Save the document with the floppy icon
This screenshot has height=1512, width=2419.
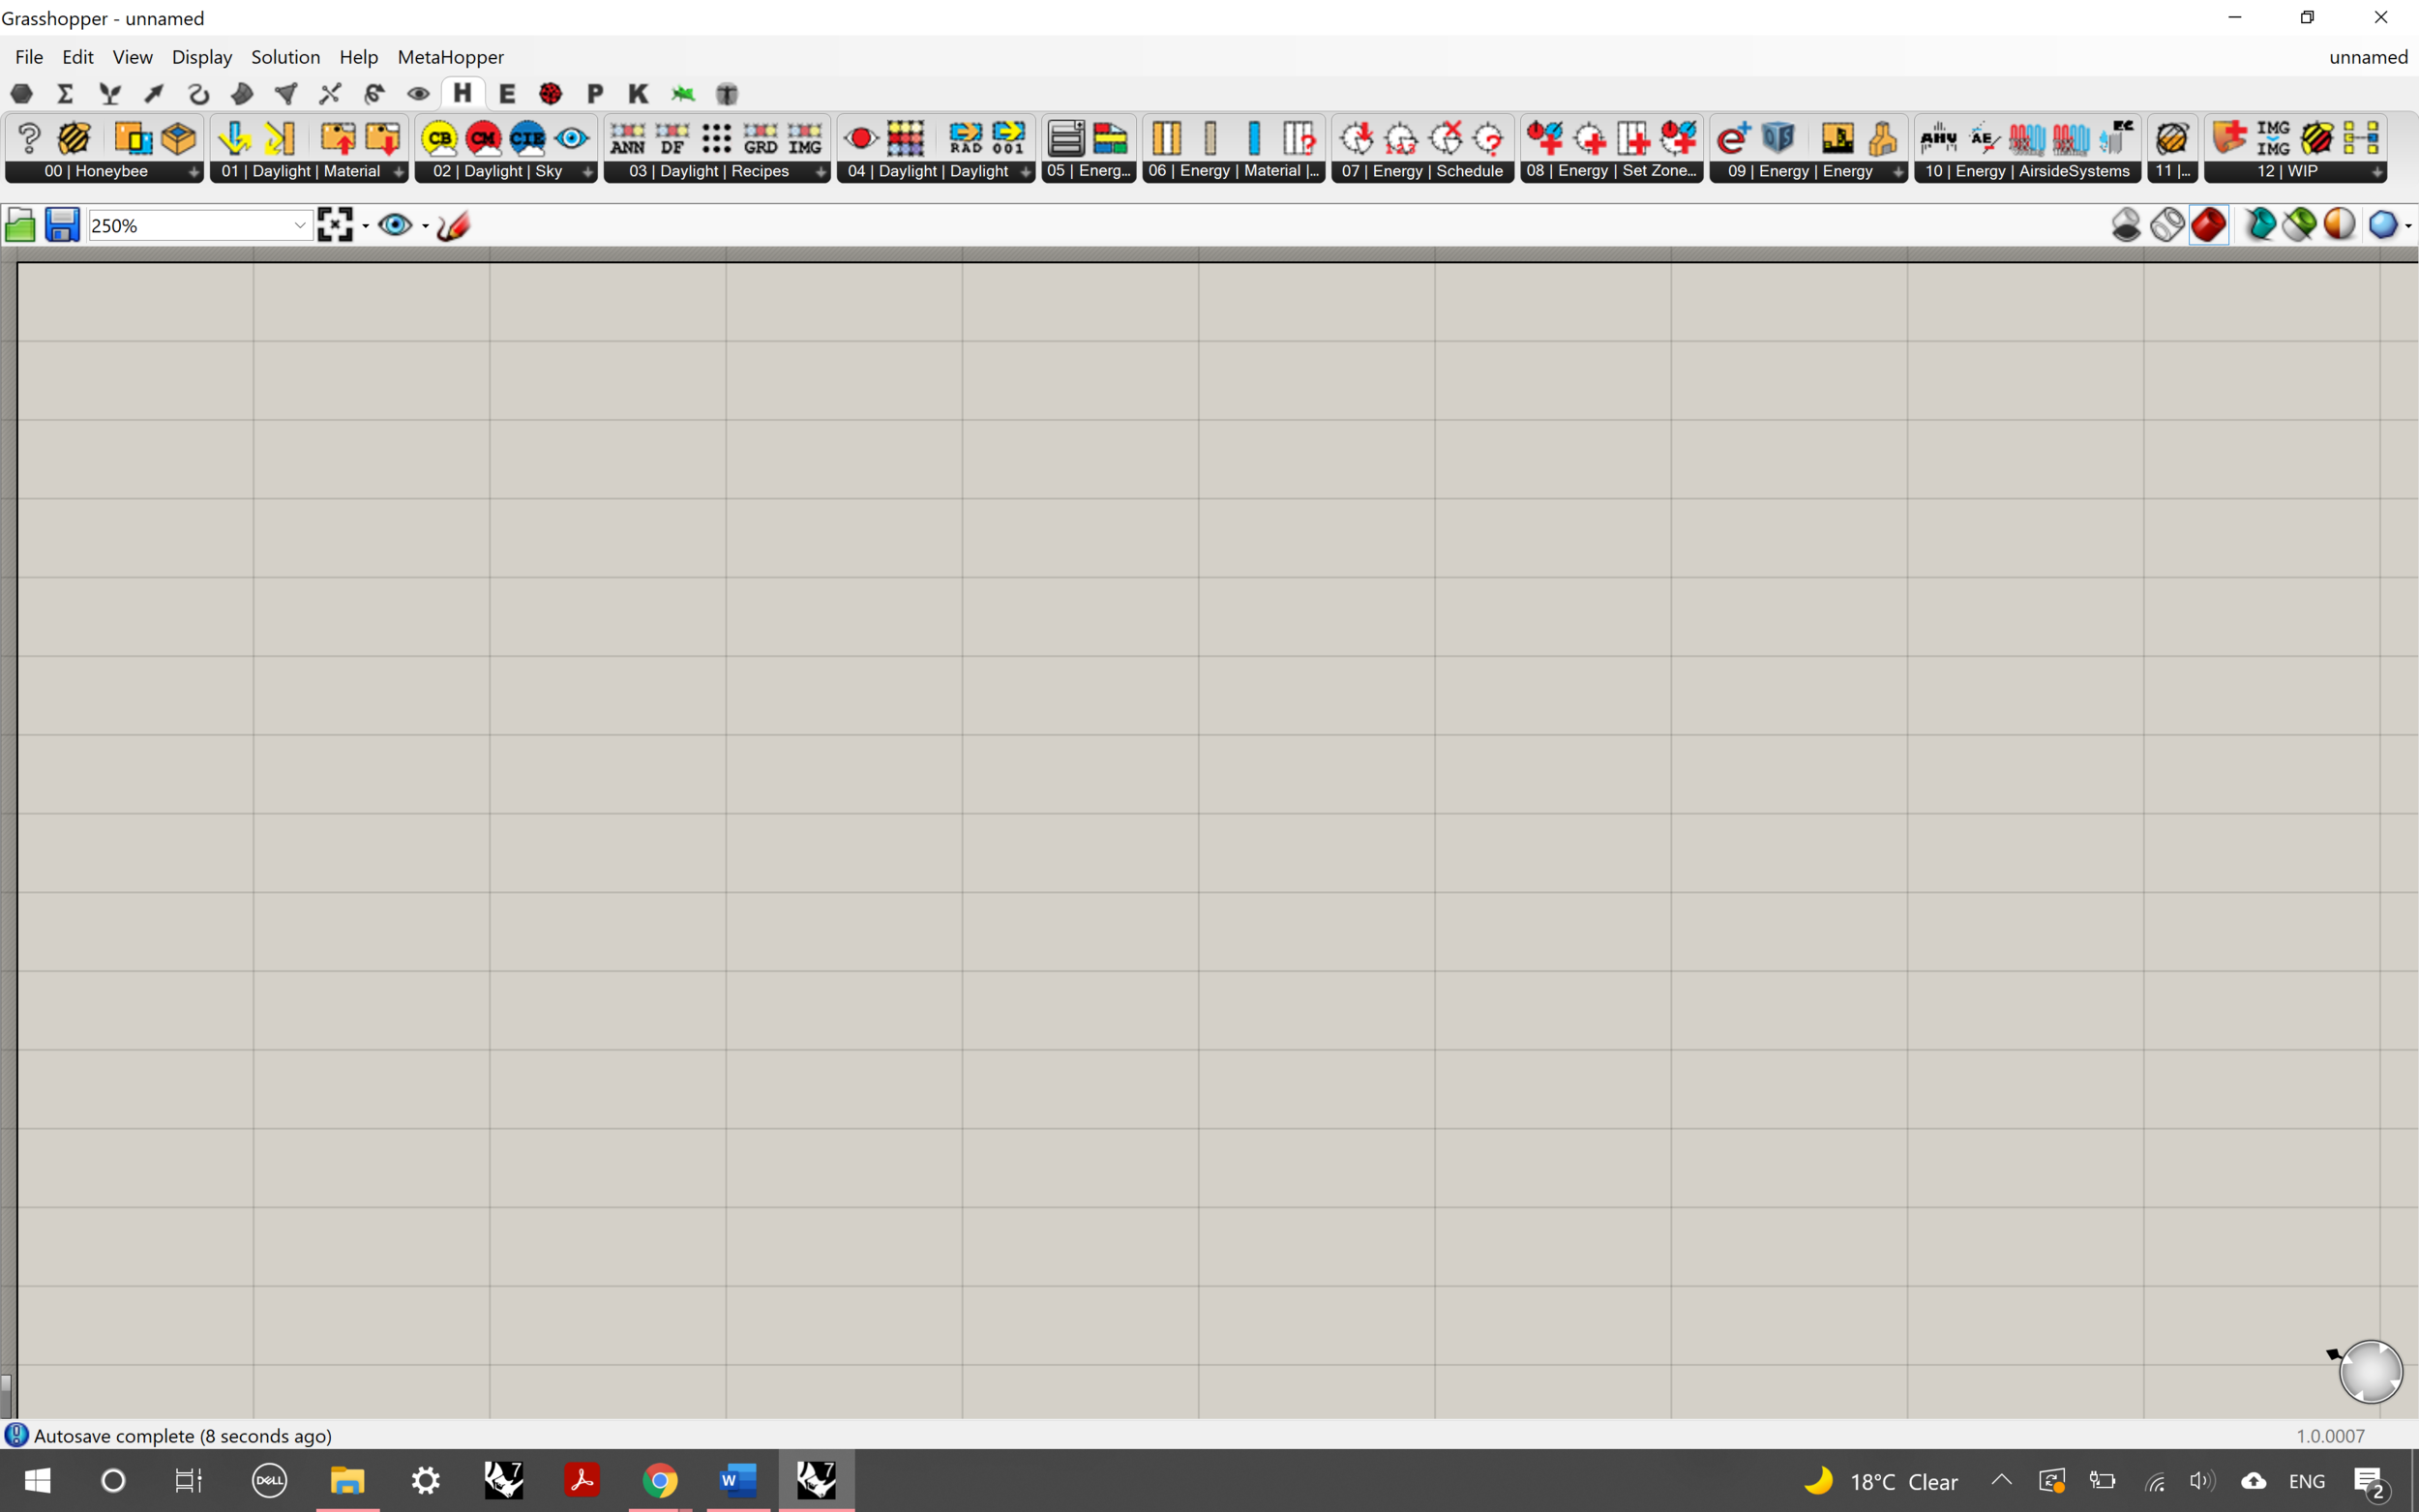pos(62,226)
